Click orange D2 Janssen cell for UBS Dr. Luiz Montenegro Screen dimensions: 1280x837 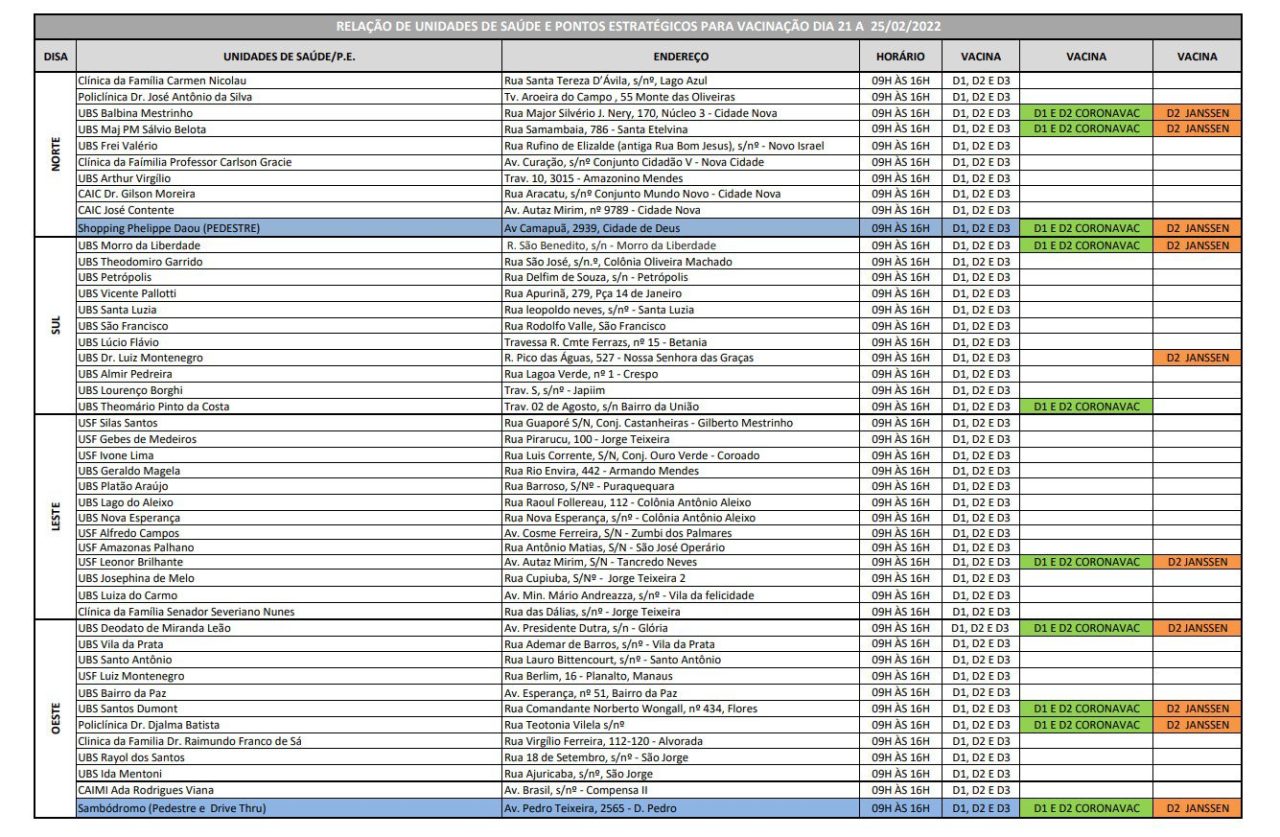coord(1197,358)
